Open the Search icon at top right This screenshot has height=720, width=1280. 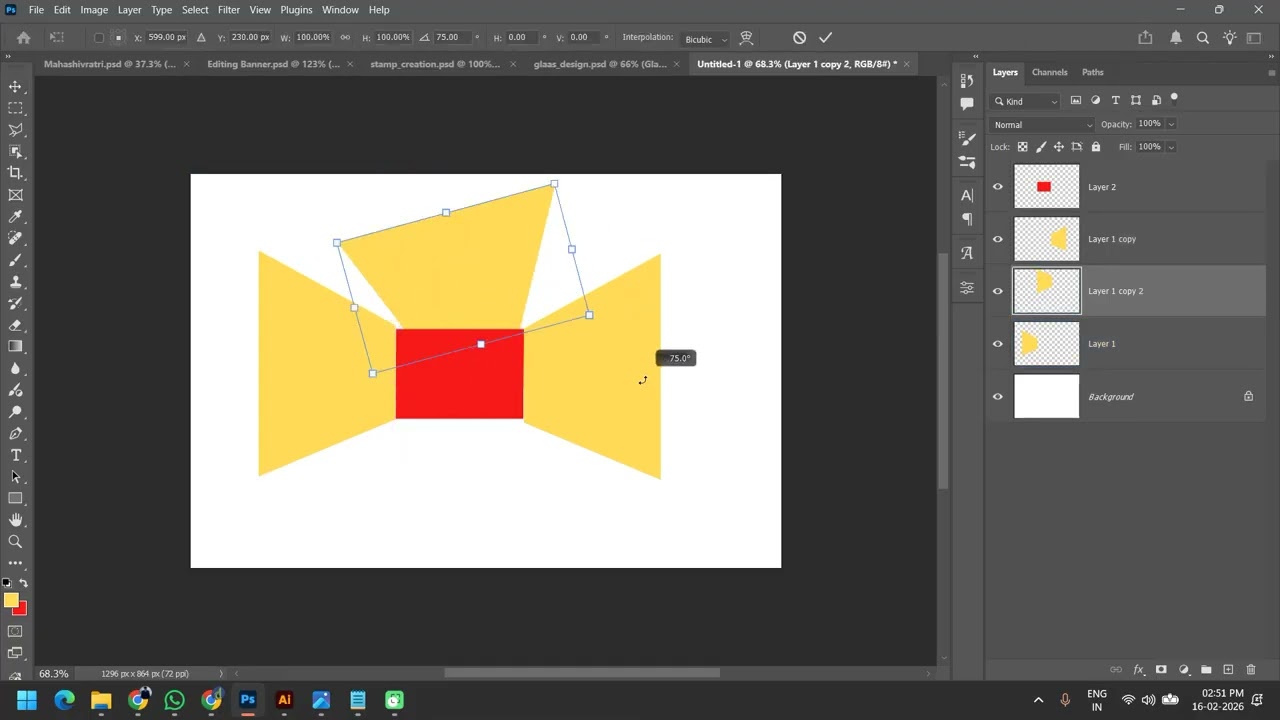point(1203,38)
